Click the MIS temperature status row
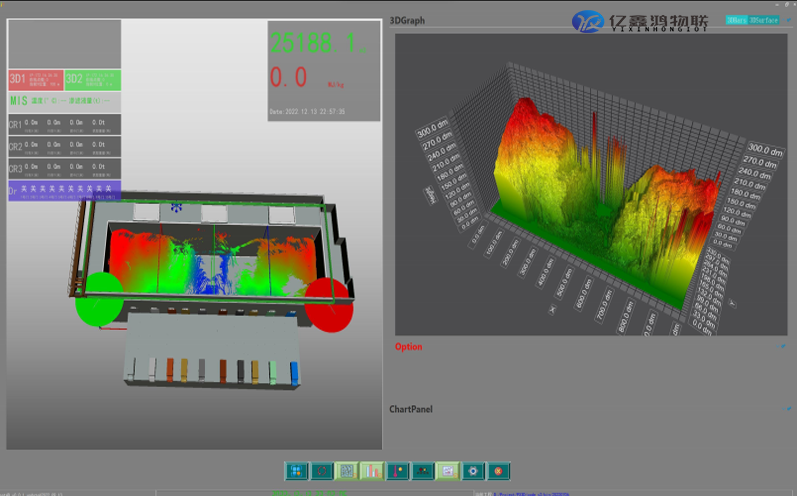 65,101
